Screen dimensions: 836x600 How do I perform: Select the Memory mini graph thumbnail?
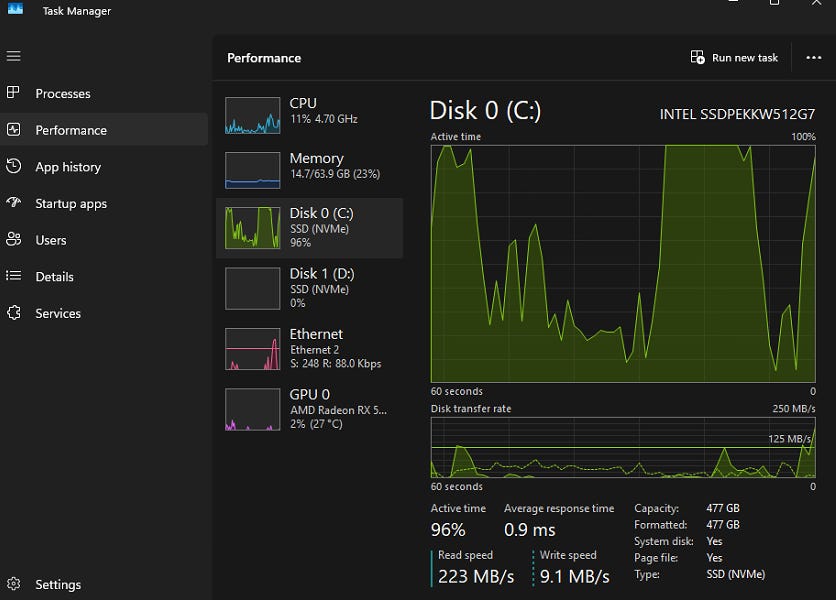(253, 170)
